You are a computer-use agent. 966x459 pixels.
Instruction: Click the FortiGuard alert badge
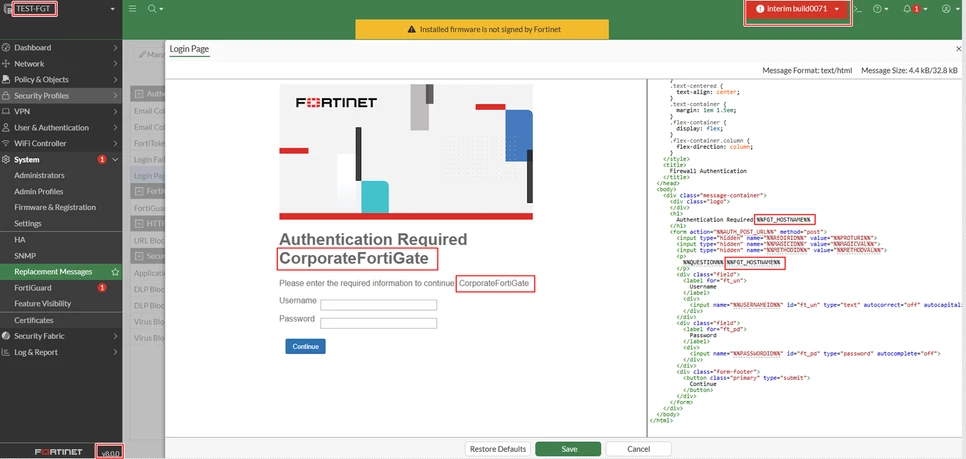coord(102,288)
